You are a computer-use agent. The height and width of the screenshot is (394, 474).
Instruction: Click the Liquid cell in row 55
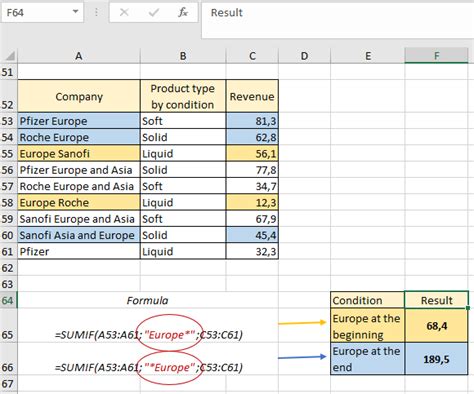[x=183, y=154]
